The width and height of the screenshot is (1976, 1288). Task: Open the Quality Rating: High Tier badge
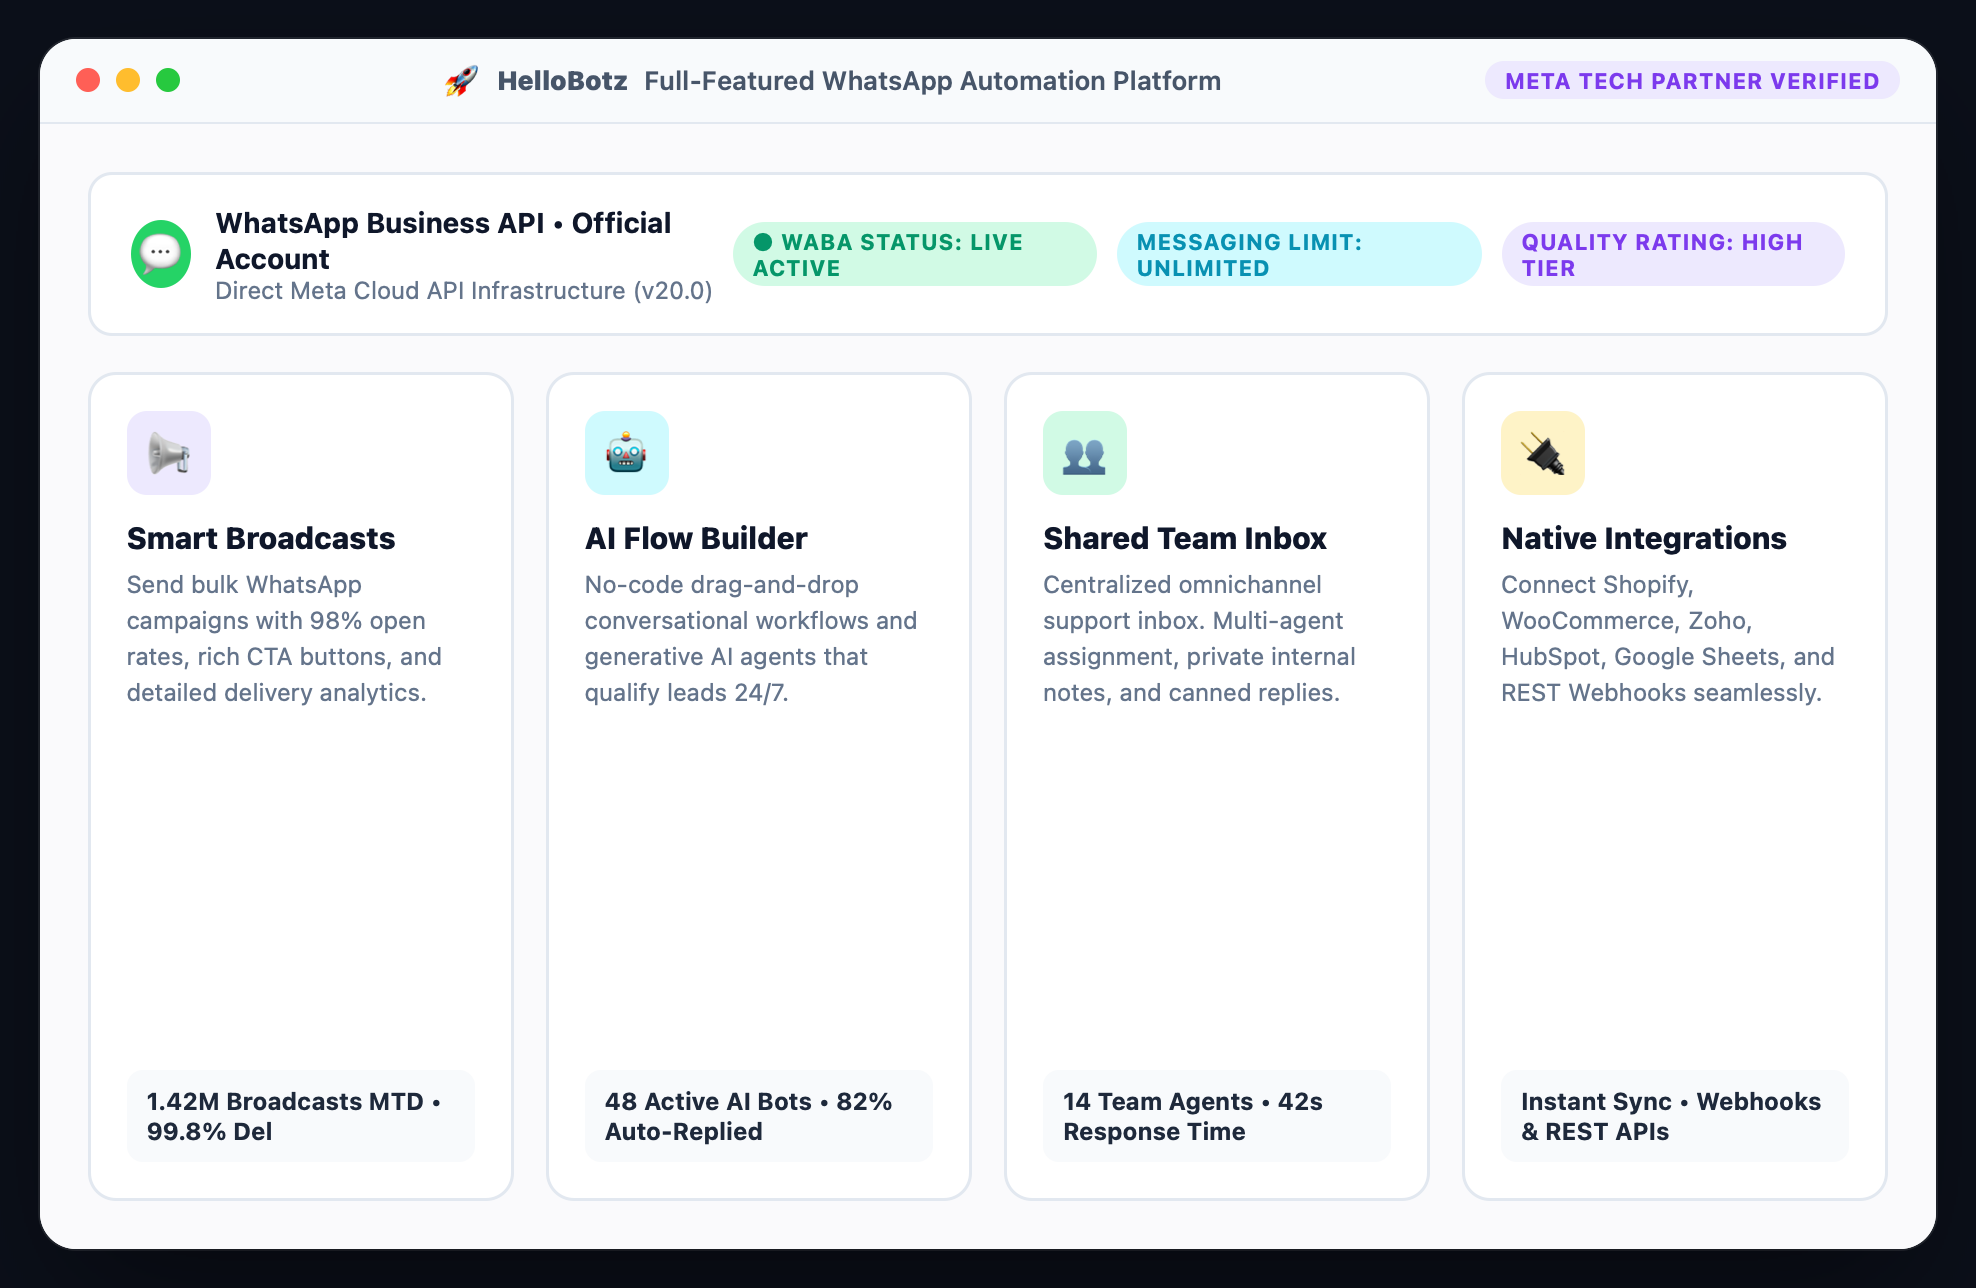click(1673, 254)
